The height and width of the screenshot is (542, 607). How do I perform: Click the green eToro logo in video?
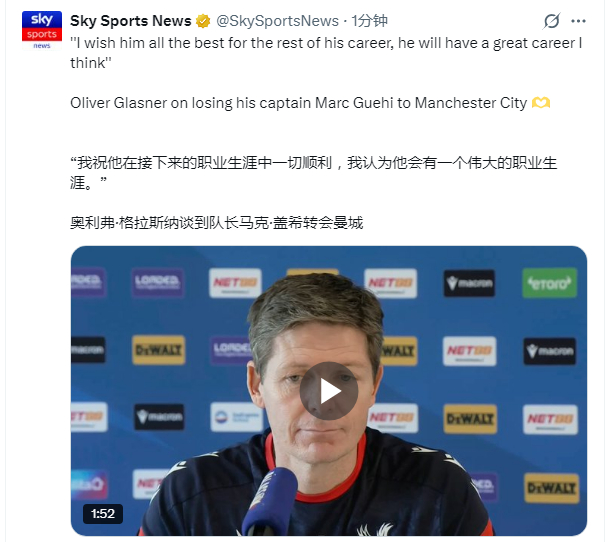pyautogui.click(x=549, y=283)
